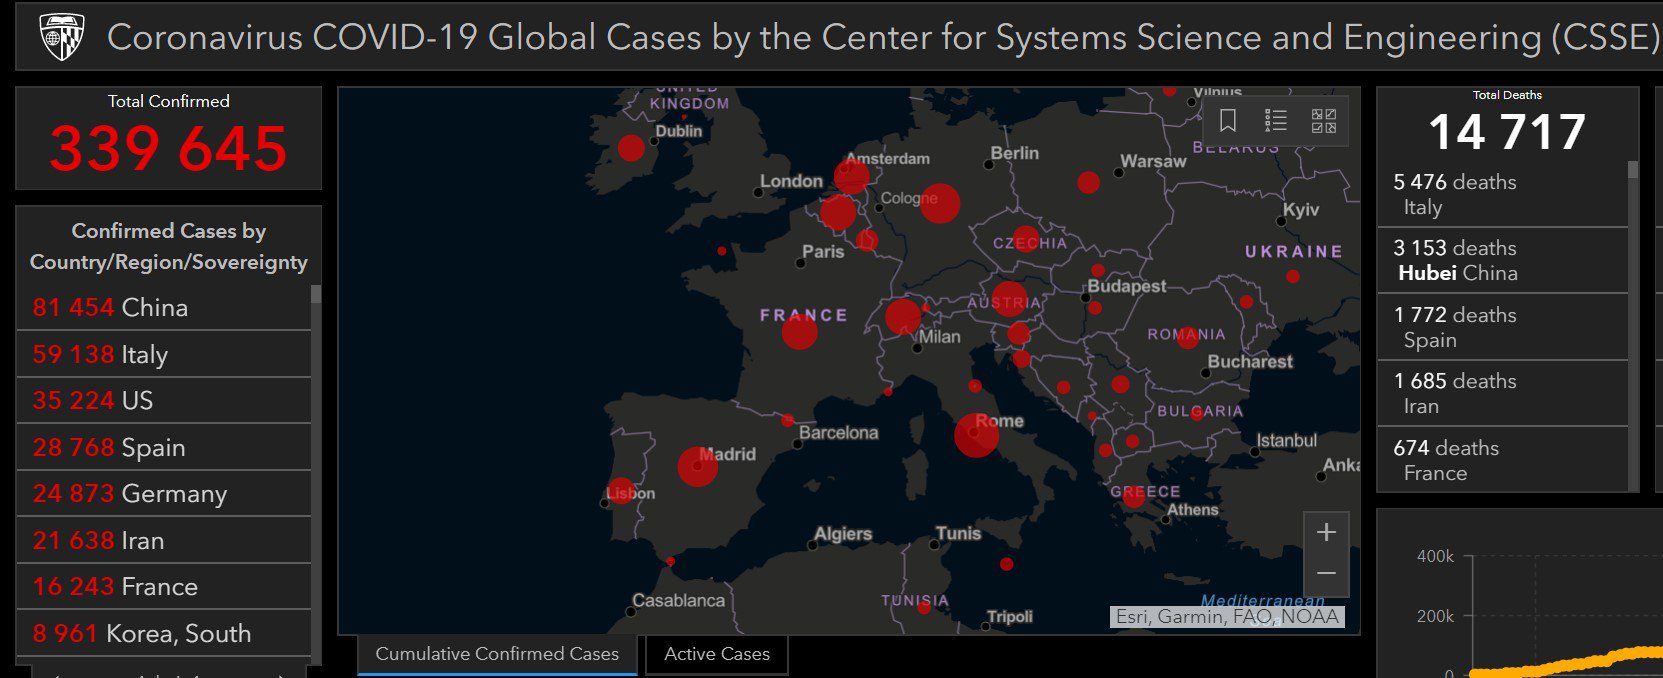Click the red circle over Austria
The width and height of the screenshot is (1663, 678).
point(1008,298)
